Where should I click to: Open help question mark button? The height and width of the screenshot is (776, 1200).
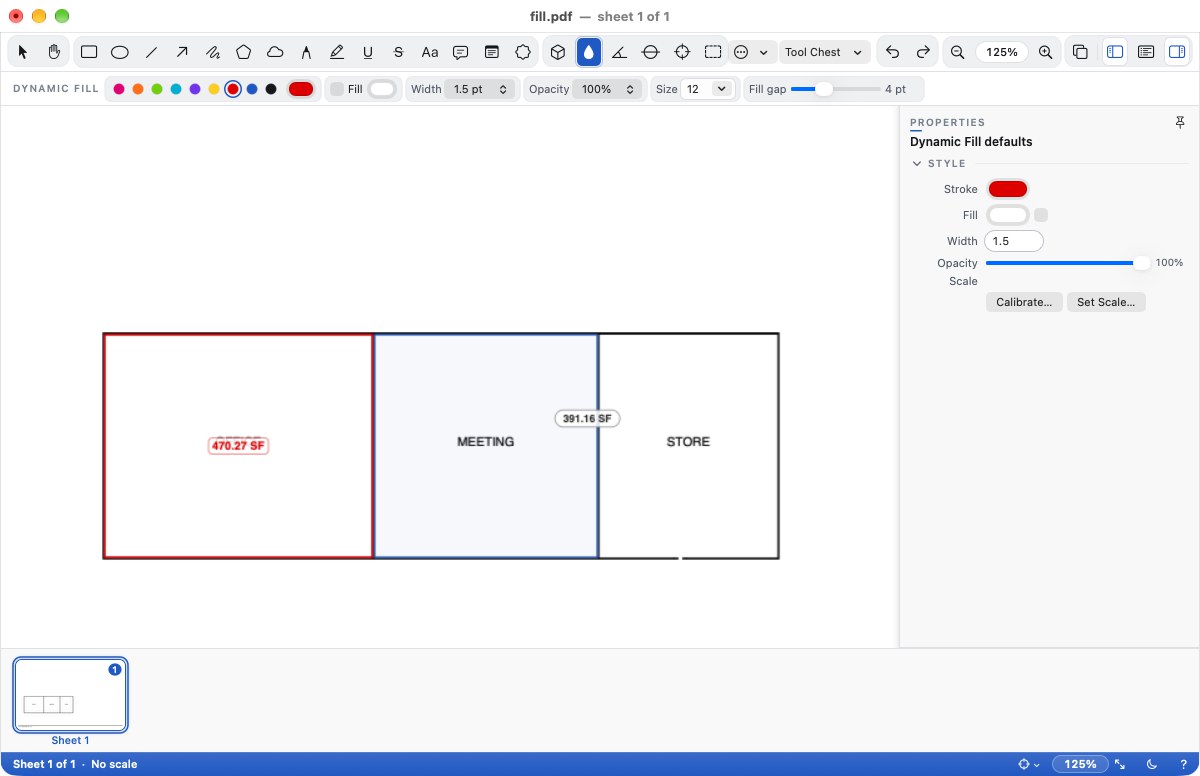(1182, 764)
